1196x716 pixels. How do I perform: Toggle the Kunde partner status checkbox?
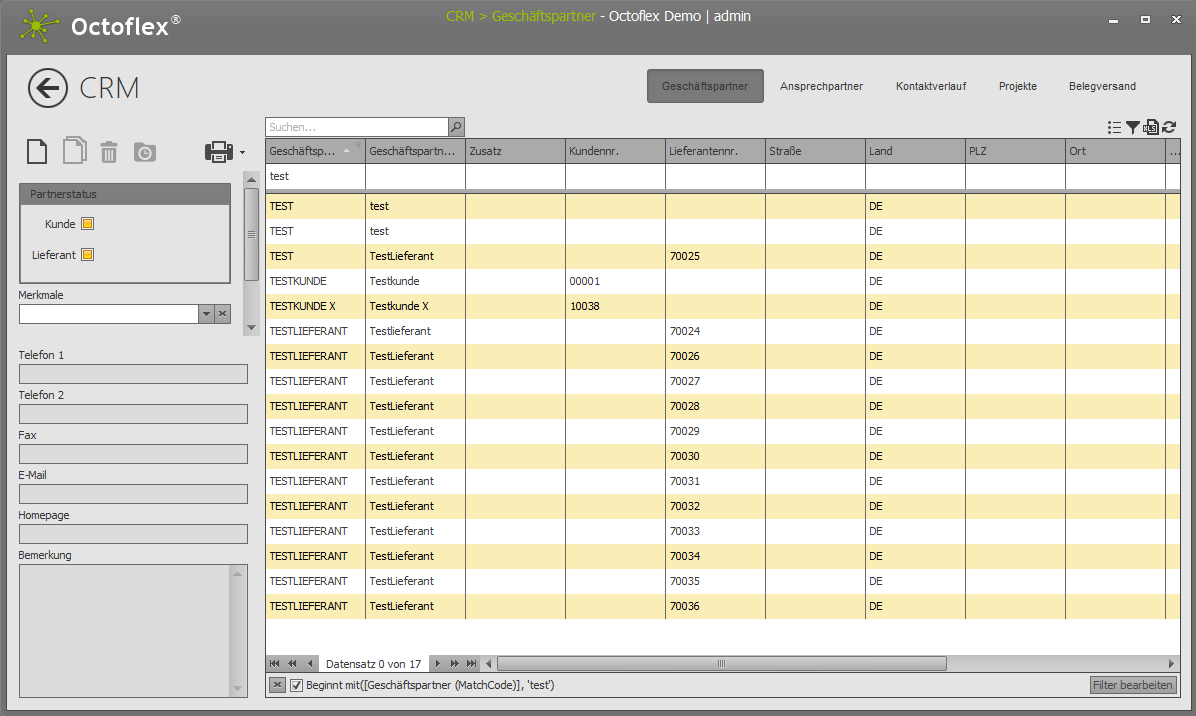pos(87,224)
